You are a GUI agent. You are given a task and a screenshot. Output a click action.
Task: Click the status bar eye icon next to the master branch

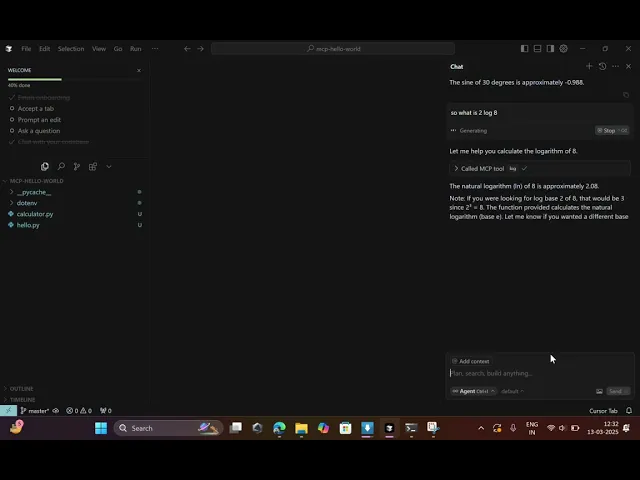pos(56,411)
